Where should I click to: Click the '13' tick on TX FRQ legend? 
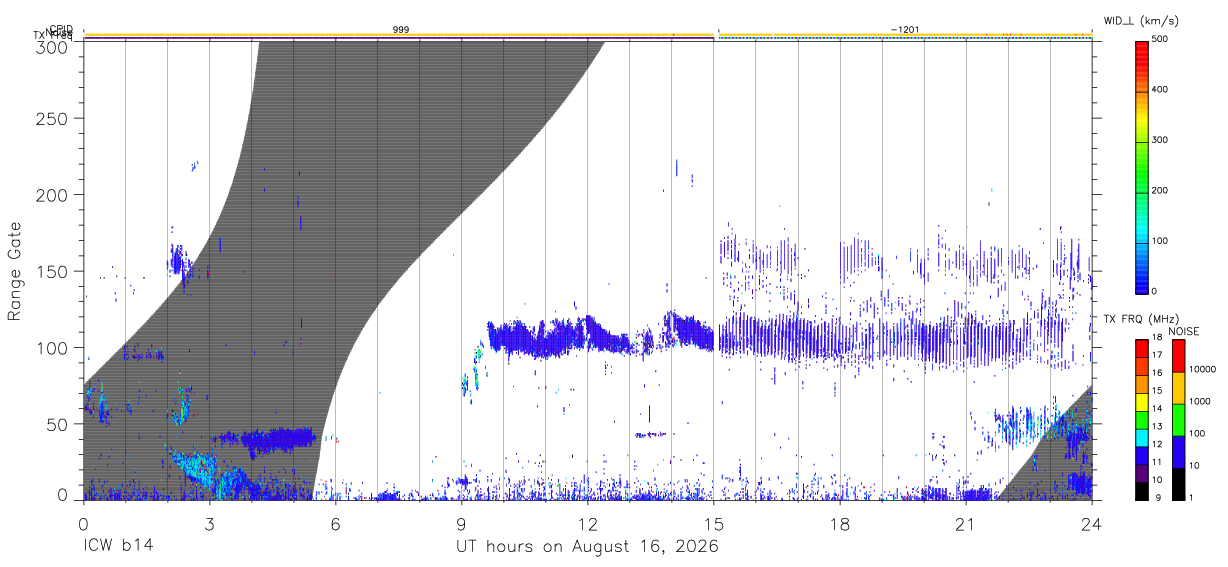(1158, 428)
